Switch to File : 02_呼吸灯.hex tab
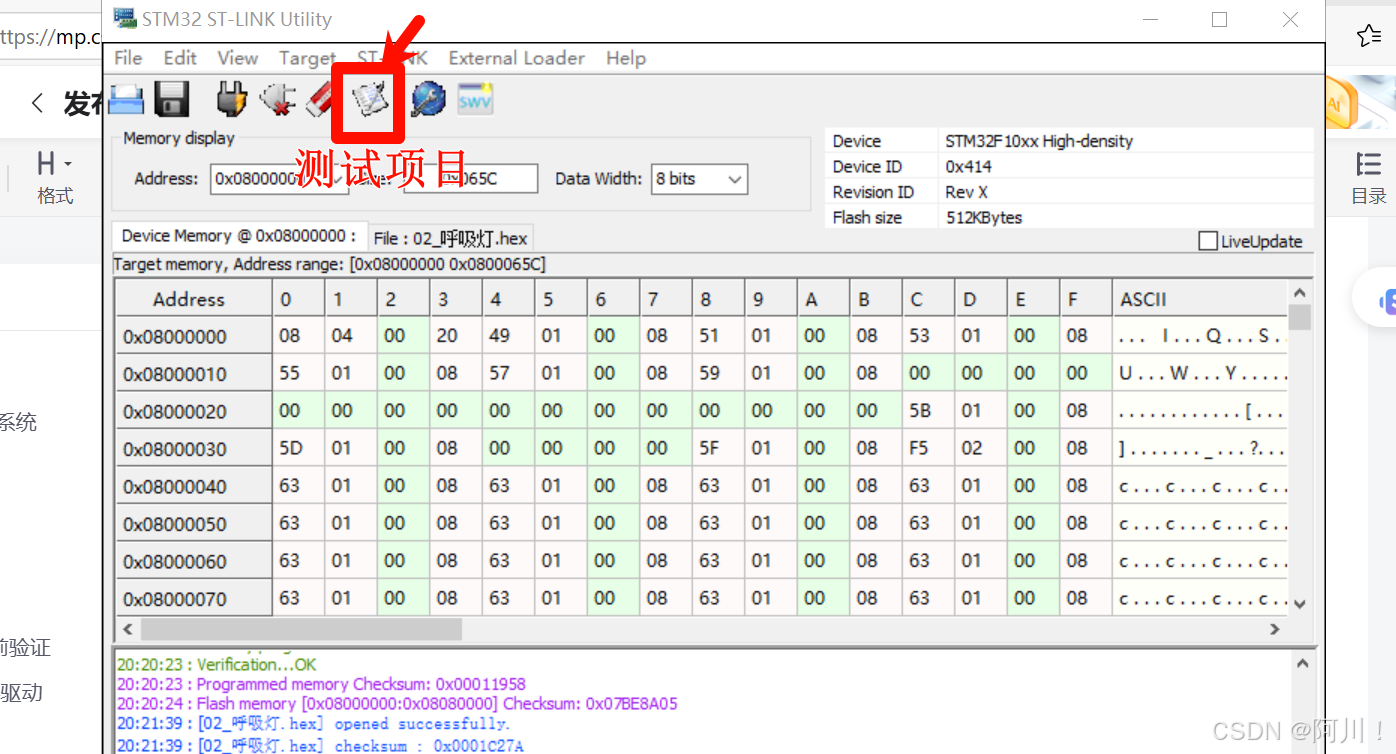 (450, 238)
